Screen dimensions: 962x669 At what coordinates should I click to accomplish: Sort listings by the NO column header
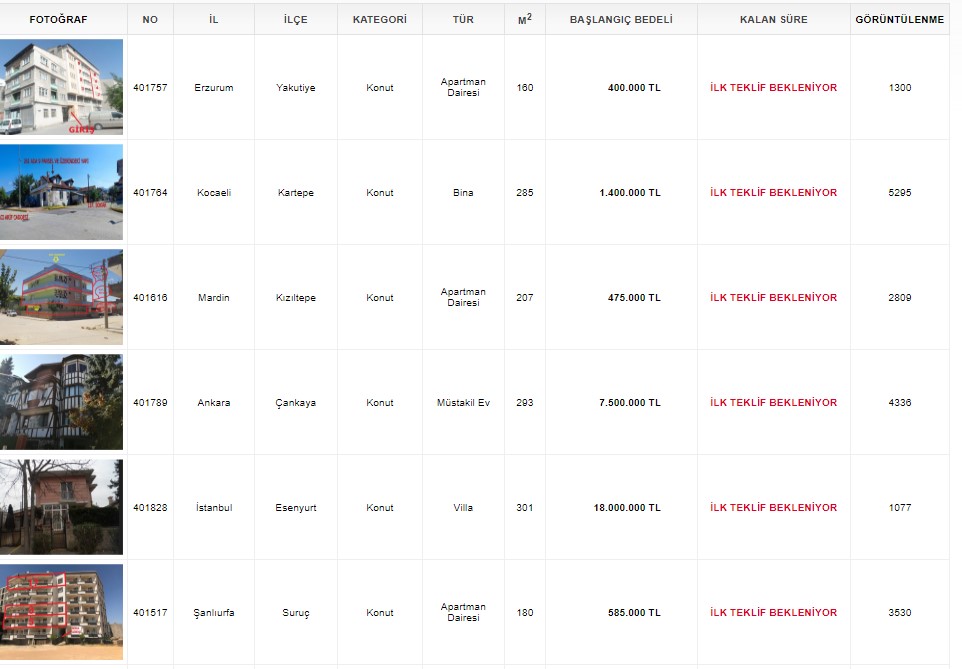(150, 20)
